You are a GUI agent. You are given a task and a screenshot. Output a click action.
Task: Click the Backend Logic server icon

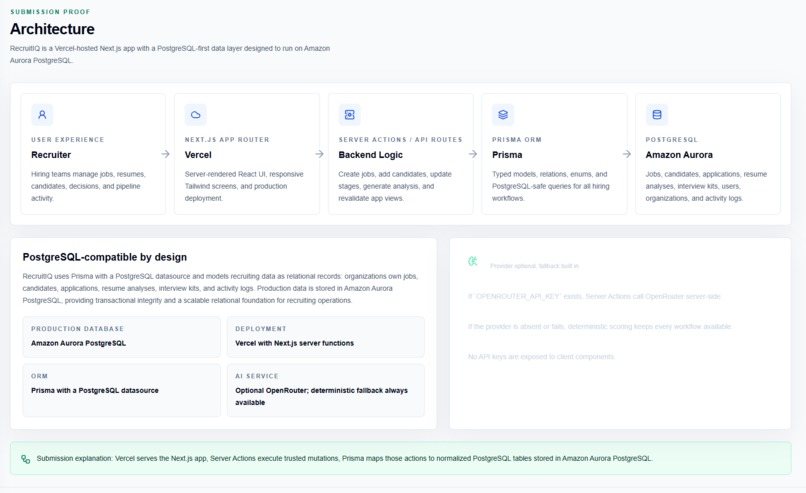click(x=350, y=115)
